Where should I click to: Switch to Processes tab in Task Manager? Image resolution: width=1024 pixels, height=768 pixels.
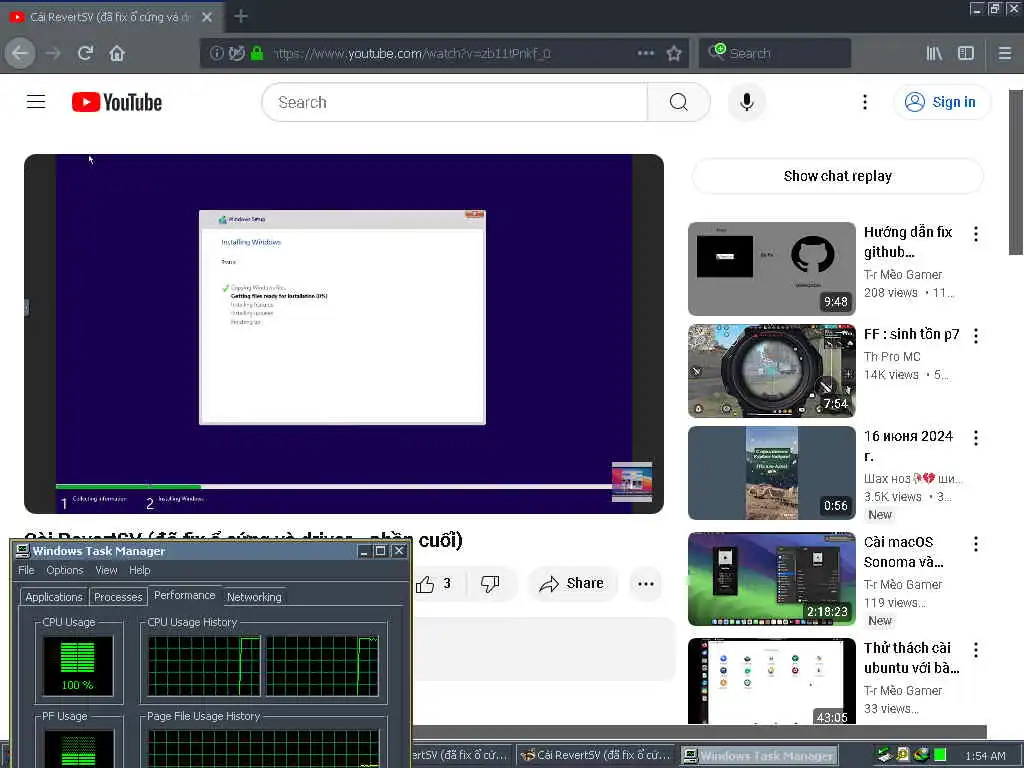pyautogui.click(x=118, y=597)
